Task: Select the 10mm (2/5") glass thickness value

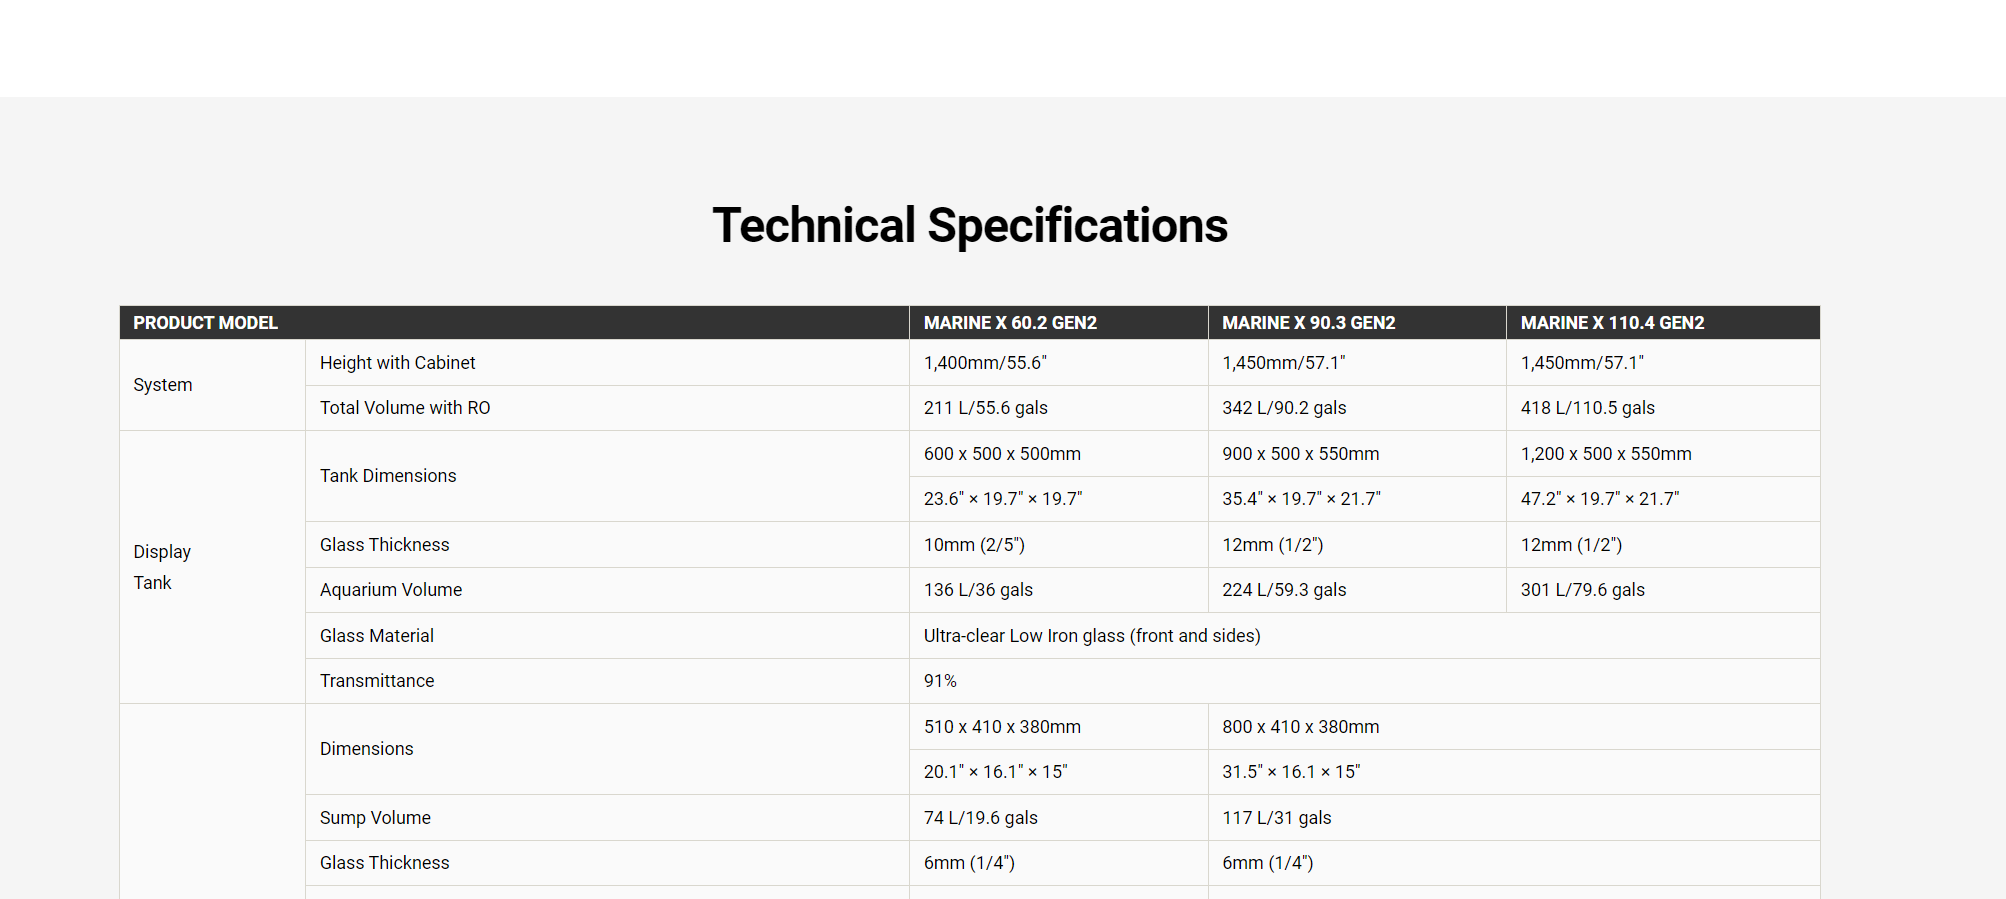Action: (x=974, y=545)
